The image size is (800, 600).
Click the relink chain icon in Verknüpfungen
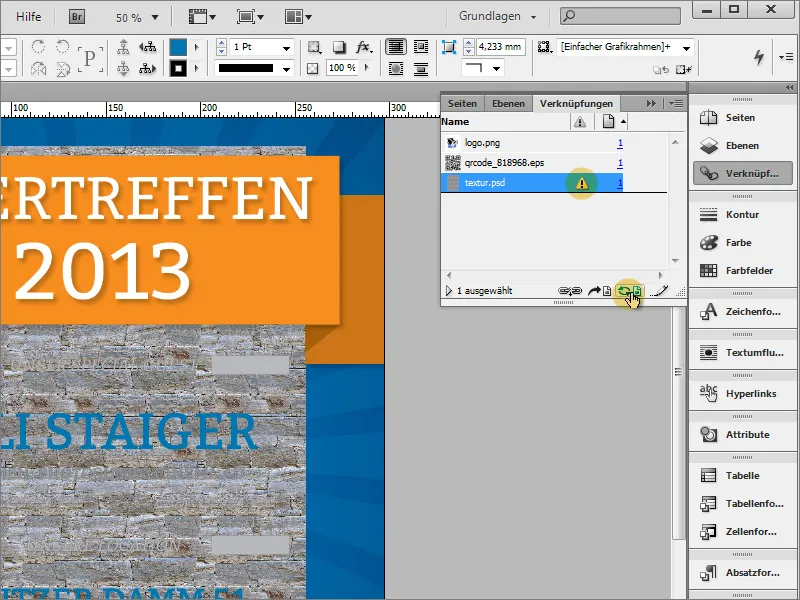pos(569,291)
